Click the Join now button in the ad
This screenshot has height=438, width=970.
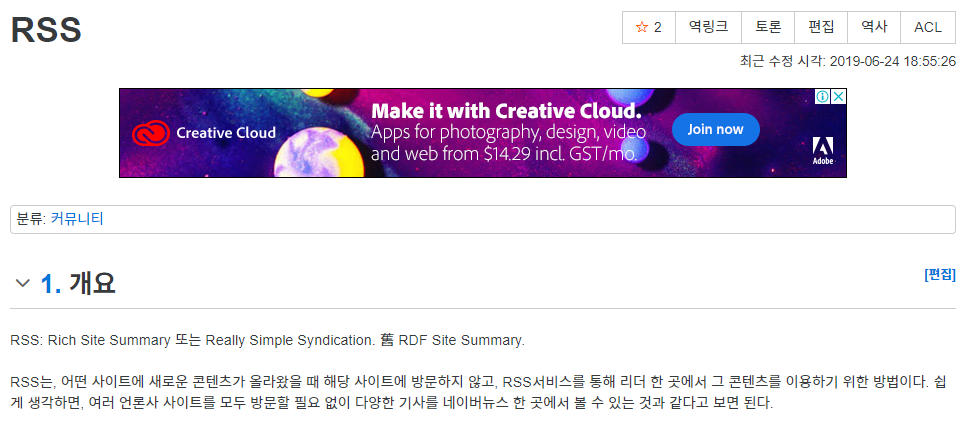(x=715, y=129)
